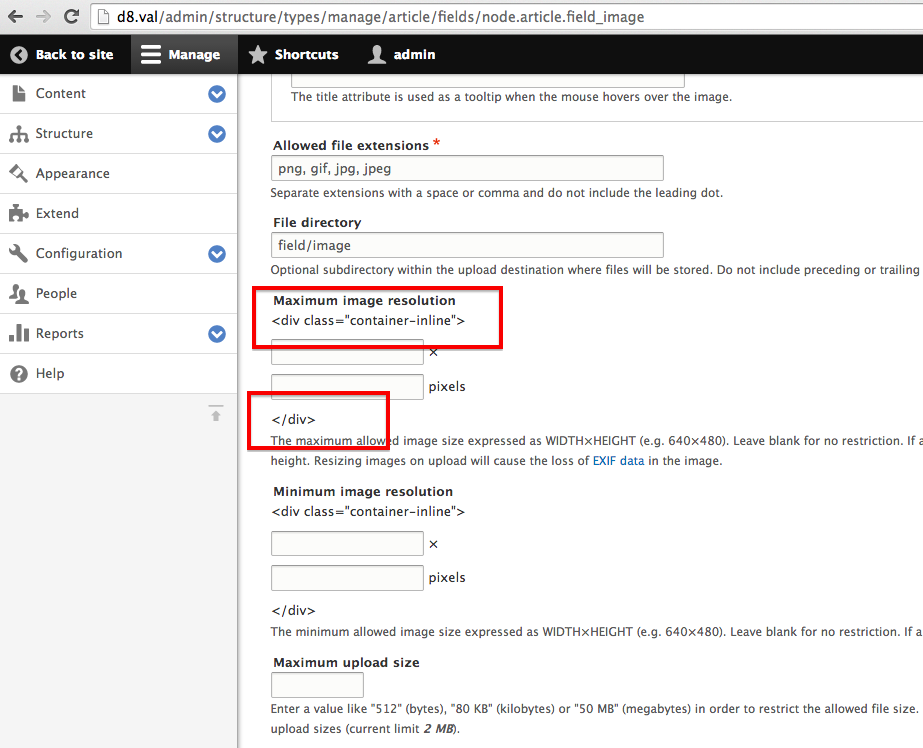Click the Reports bar chart icon
Viewport: 923px width, 748px height.
pos(19,333)
